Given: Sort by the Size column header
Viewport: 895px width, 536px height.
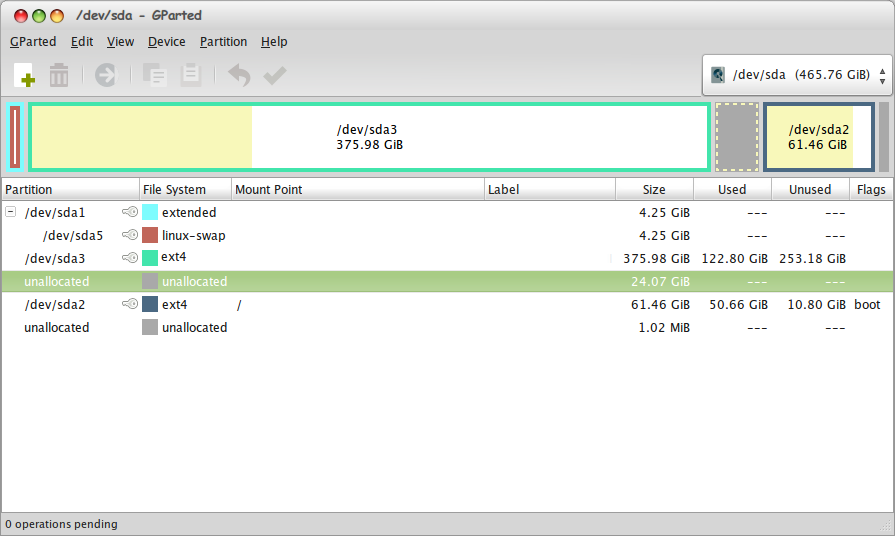Looking at the screenshot, I should pyautogui.click(x=653, y=189).
